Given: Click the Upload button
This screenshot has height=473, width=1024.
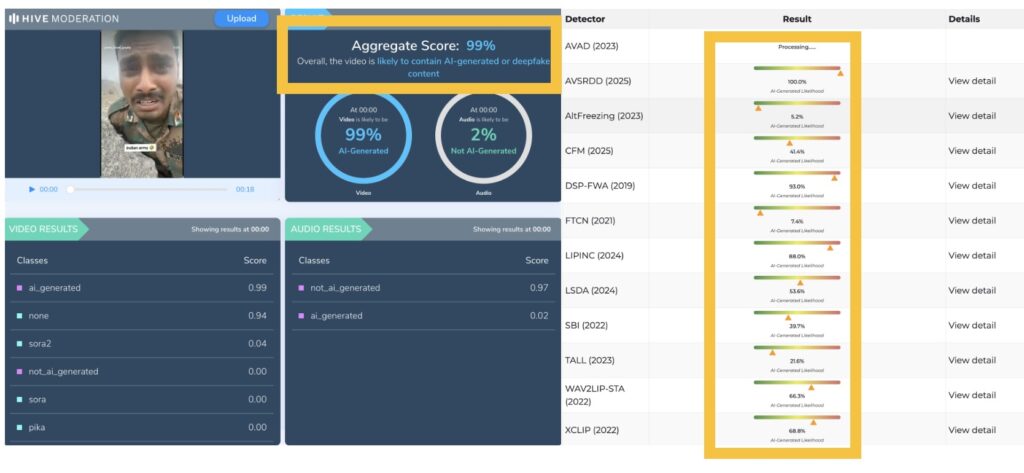Looking at the screenshot, I should click(241, 18).
